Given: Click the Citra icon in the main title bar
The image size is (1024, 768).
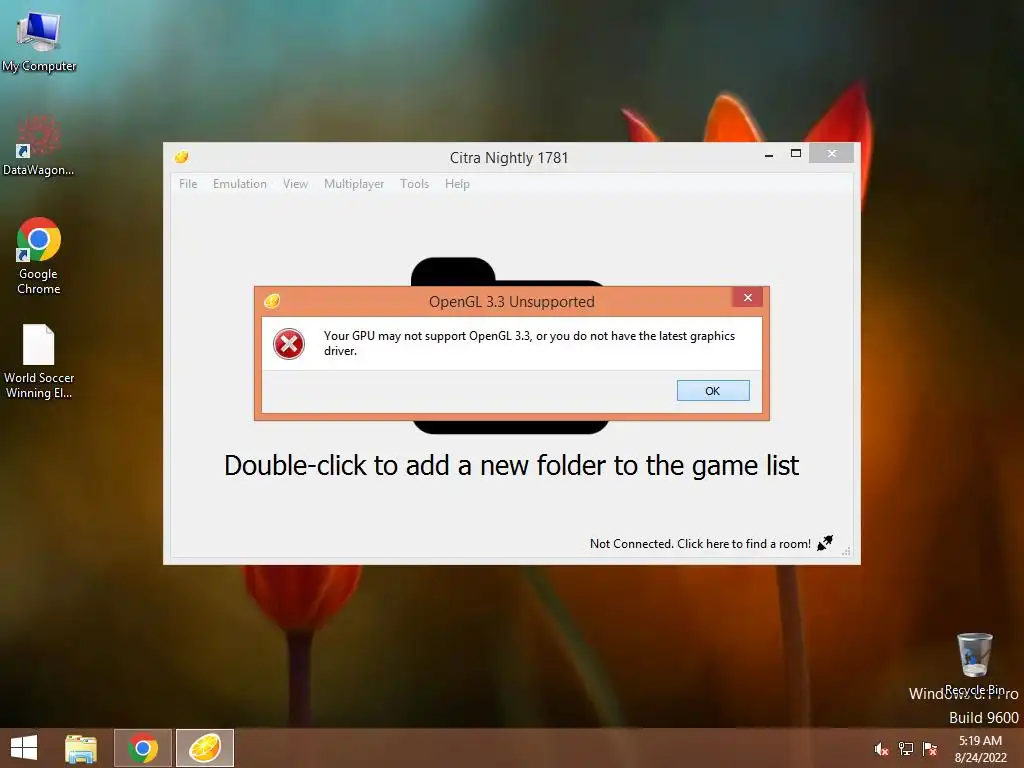Looking at the screenshot, I should (x=182, y=157).
